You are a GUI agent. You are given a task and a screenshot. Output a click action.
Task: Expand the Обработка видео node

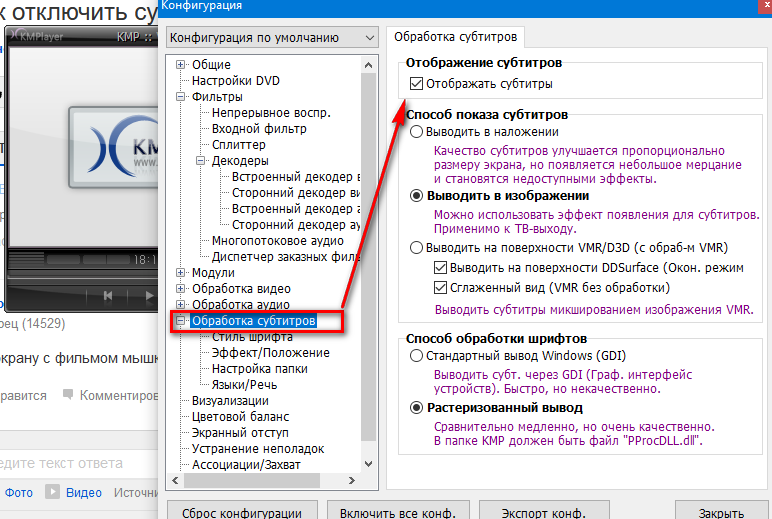[181, 289]
